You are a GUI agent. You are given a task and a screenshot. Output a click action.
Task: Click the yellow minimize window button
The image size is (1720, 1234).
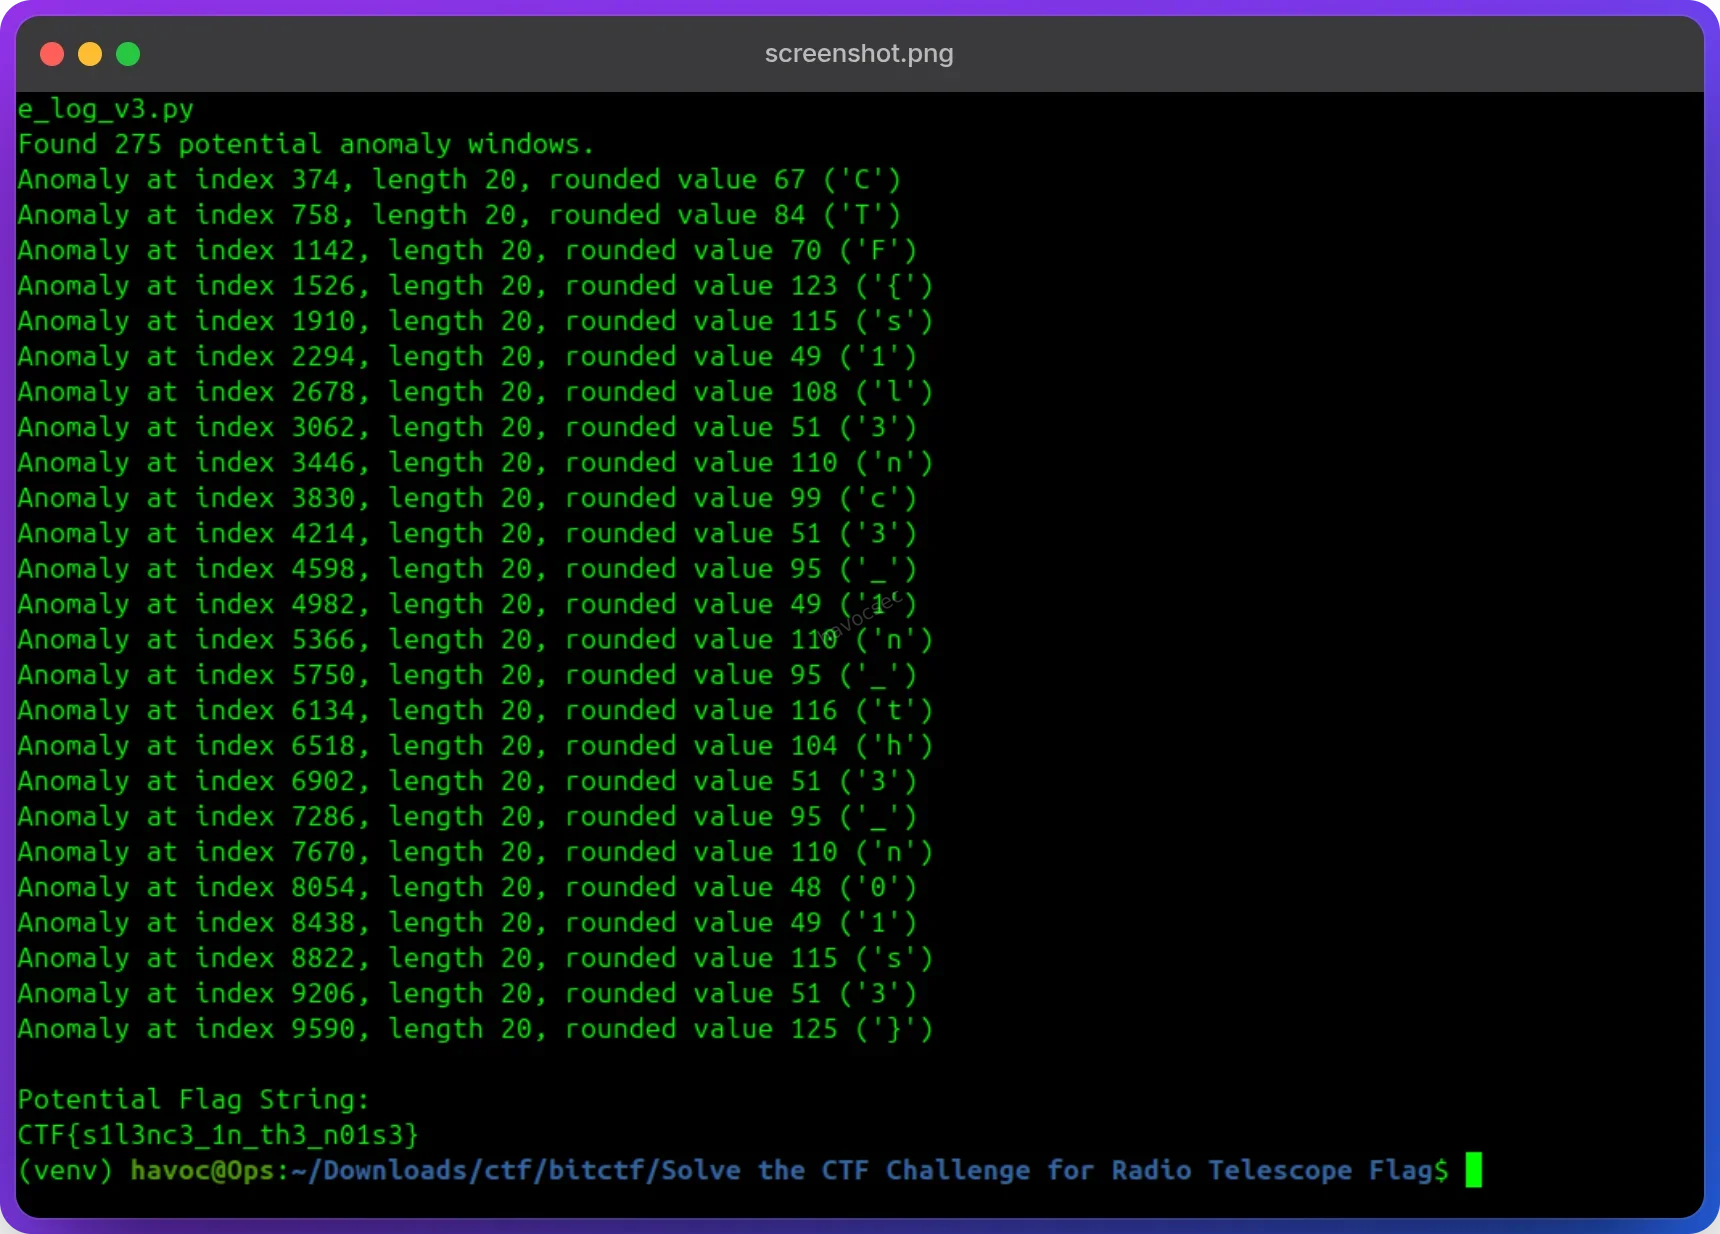click(90, 54)
